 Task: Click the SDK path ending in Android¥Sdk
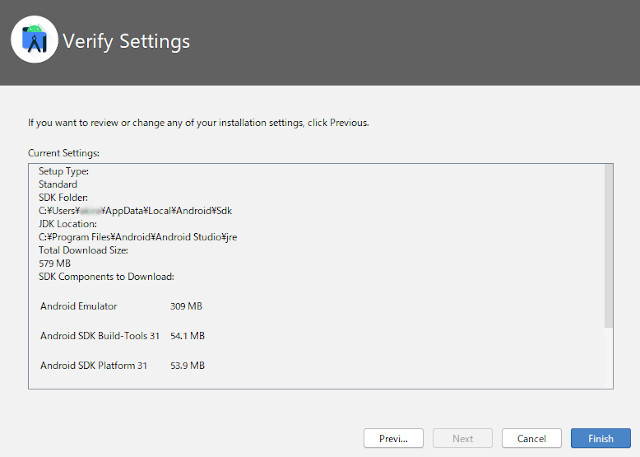tap(135, 211)
